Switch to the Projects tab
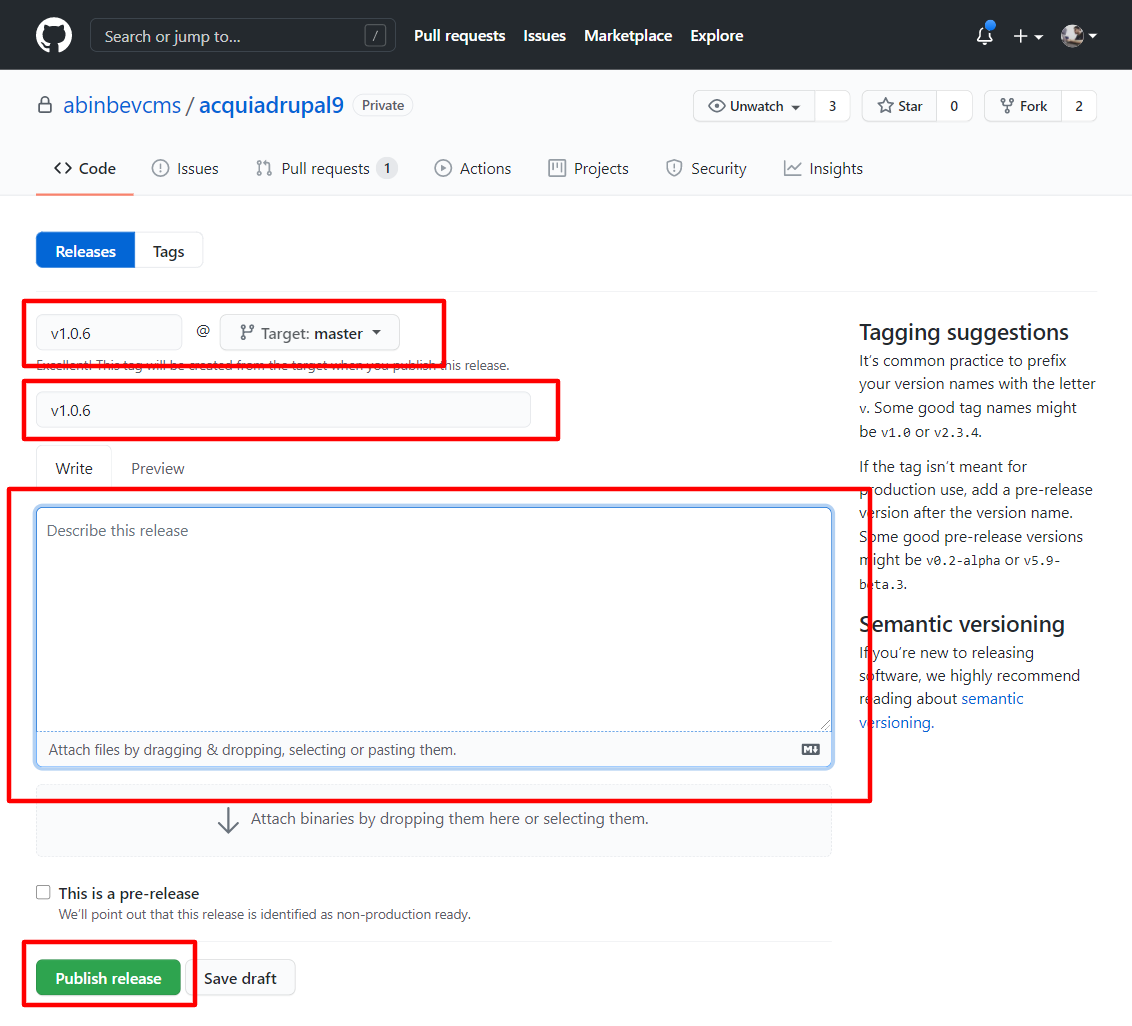 click(588, 169)
